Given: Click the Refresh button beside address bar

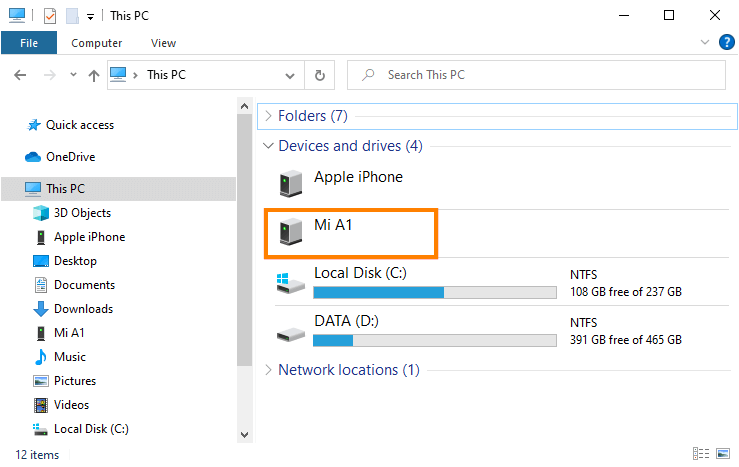Looking at the screenshot, I should (x=319, y=75).
